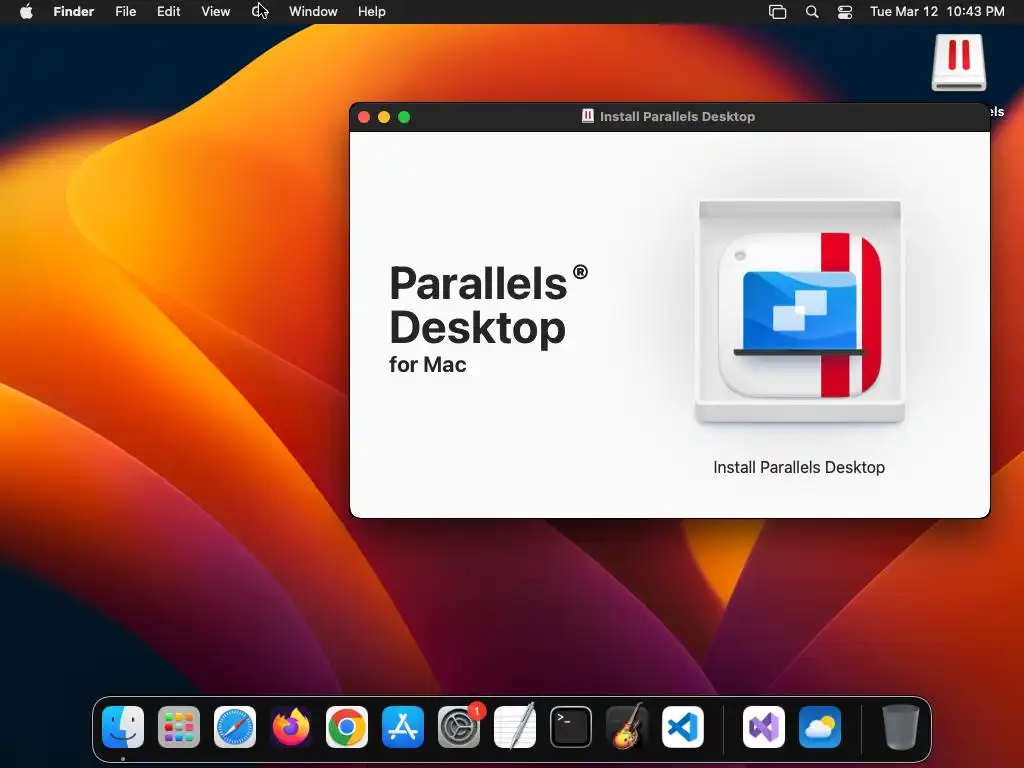Click the Install Parallels Desktop window title

[x=677, y=116]
